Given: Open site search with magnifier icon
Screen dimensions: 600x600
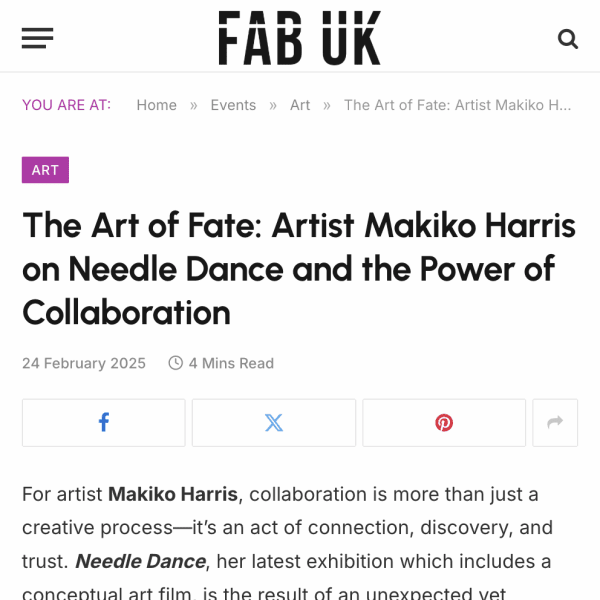Looking at the screenshot, I should pos(567,39).
